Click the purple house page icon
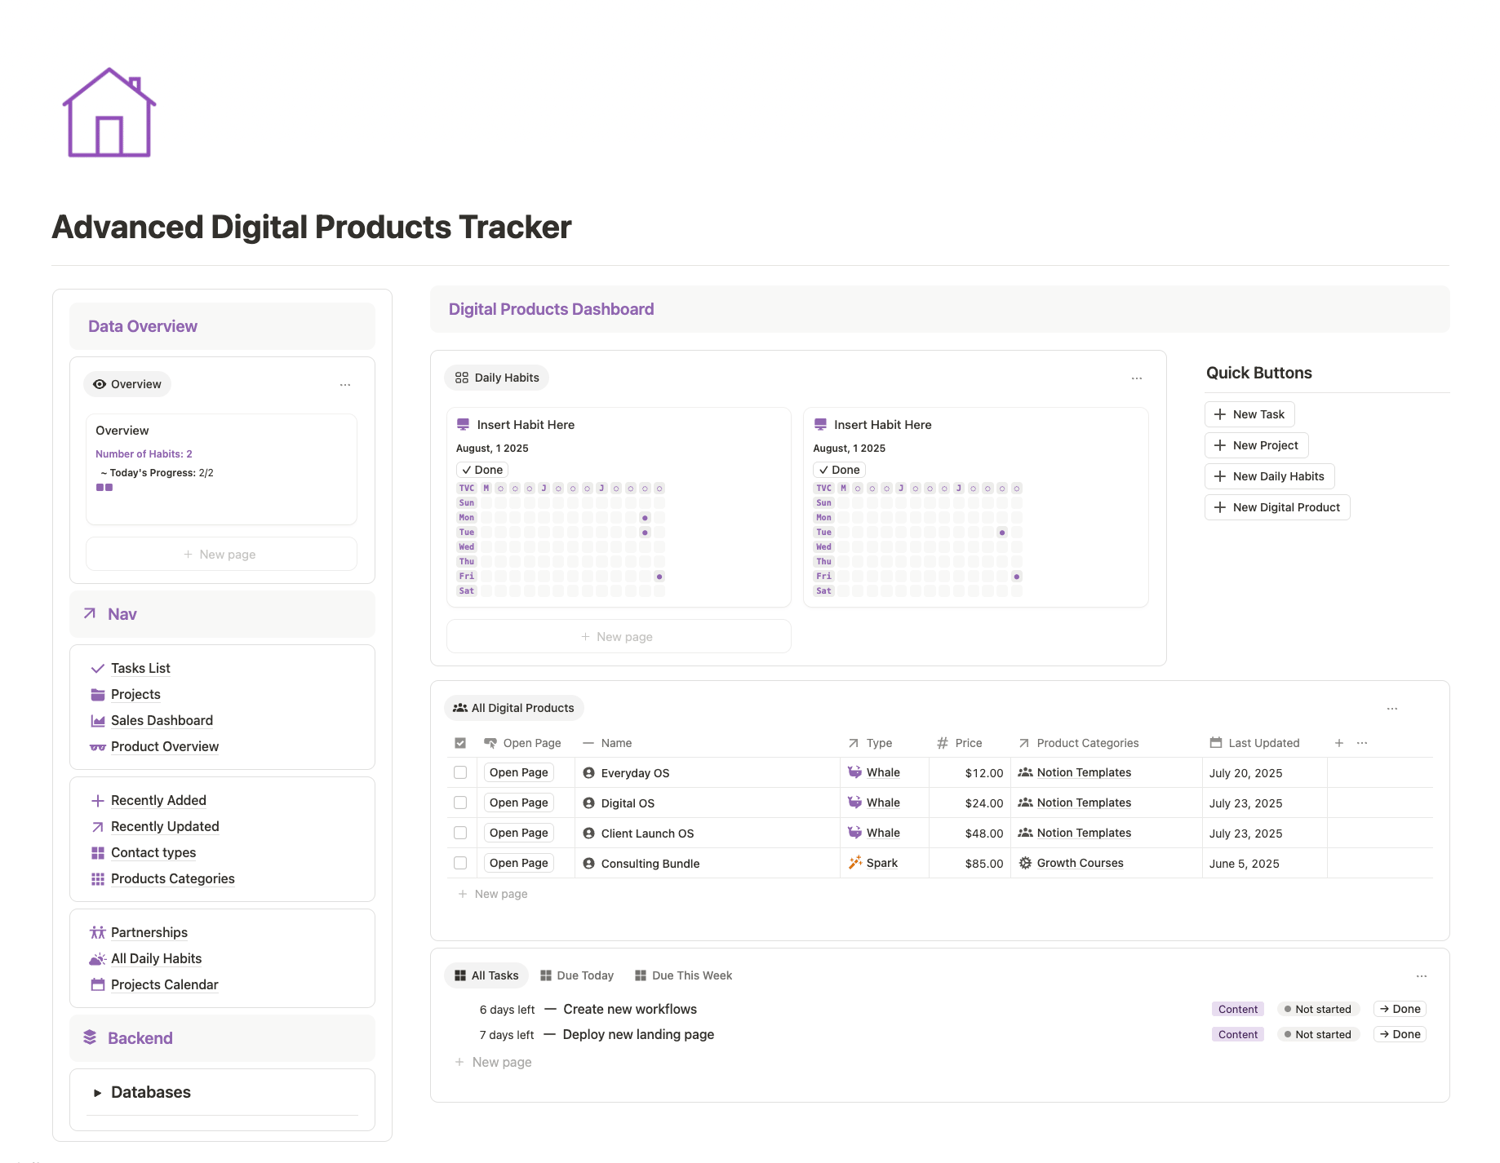Screen dimensions: 1500x1163 (x=109, y=114)
